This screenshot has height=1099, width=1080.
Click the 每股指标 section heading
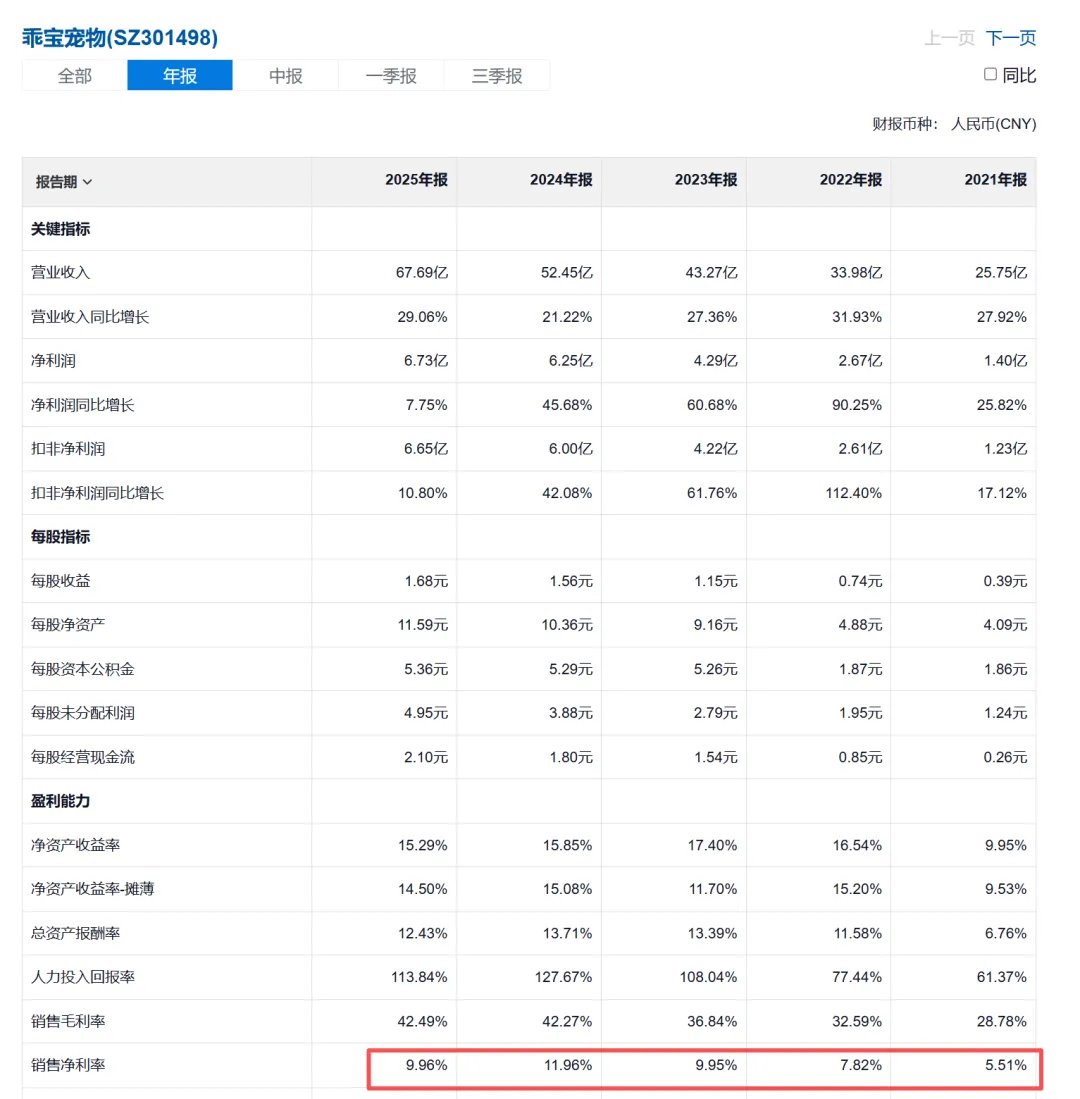[60, 537]
